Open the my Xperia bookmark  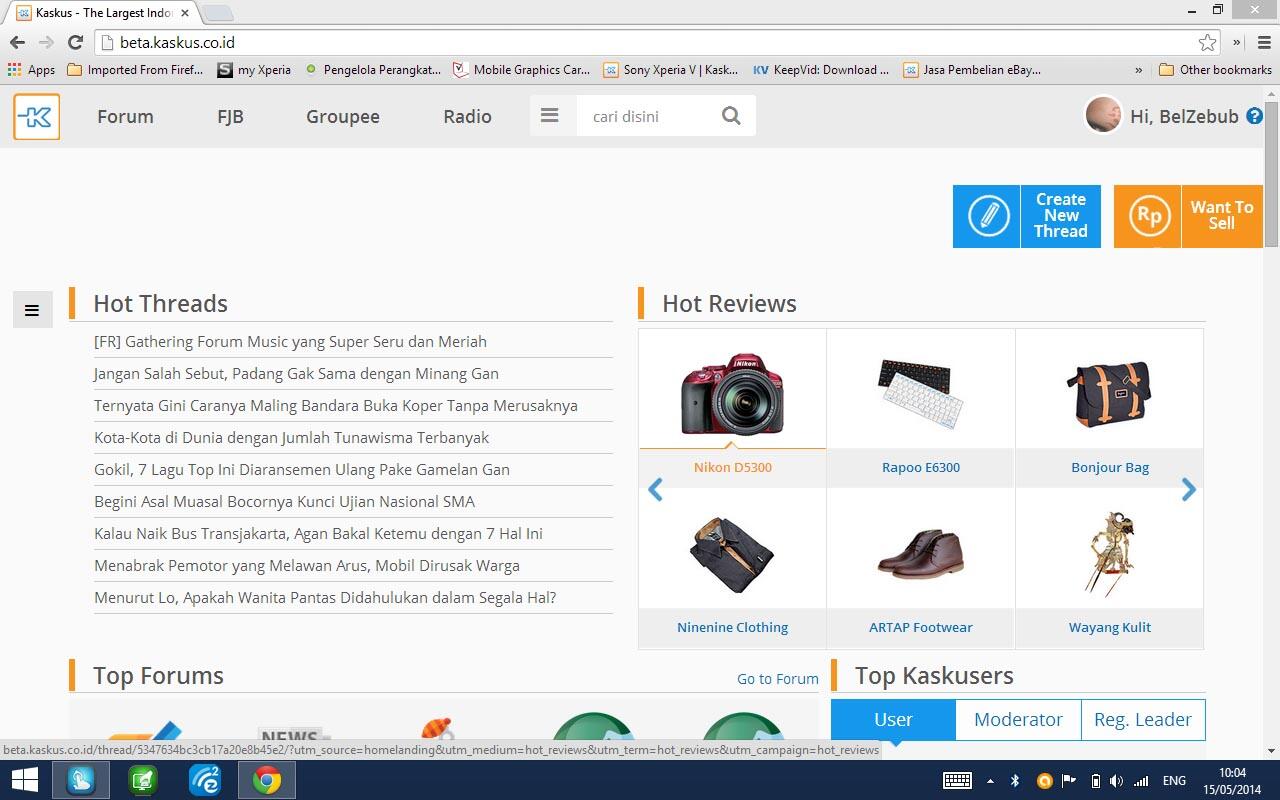click(x=255, y=70)
